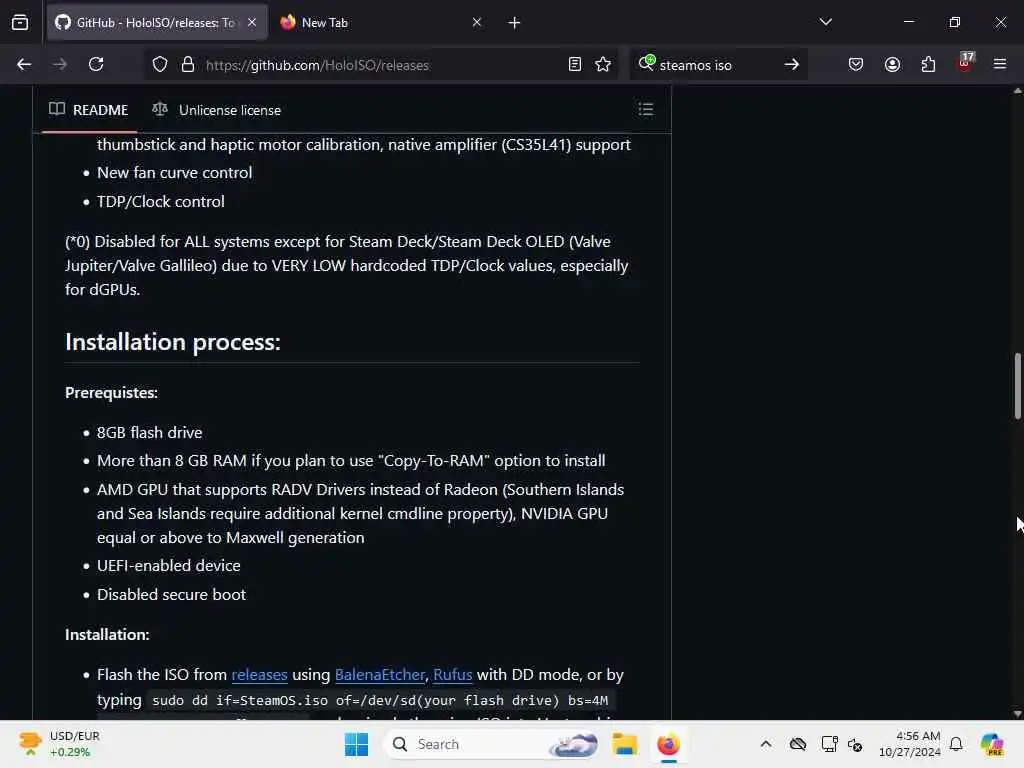Screen dimensions: 1024x768
Task: Click the display network tray icon
Action: (x=829, y=744)
